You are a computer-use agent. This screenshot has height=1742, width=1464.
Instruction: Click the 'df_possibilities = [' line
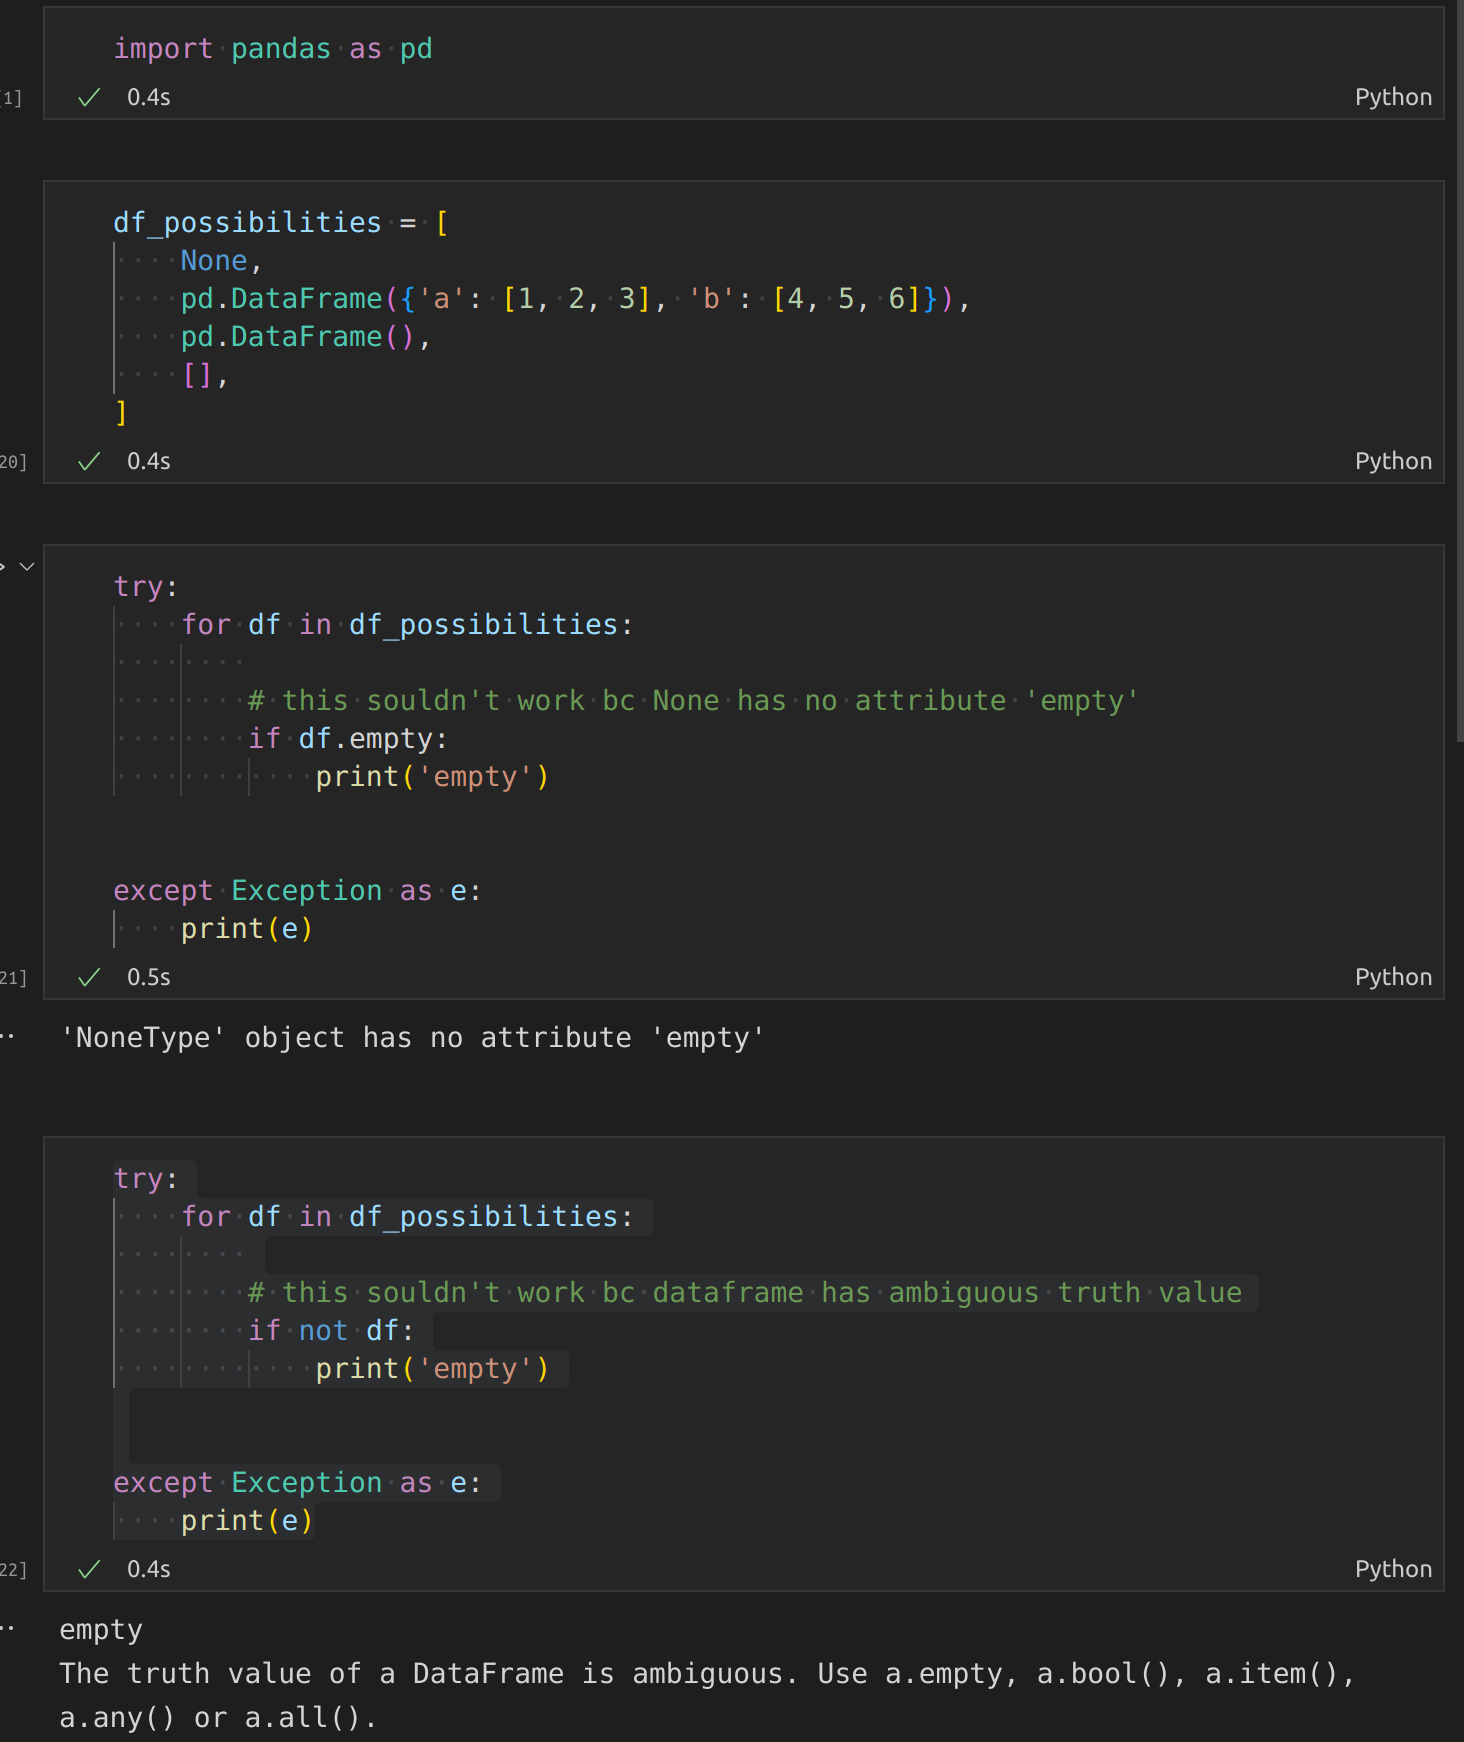281,223
